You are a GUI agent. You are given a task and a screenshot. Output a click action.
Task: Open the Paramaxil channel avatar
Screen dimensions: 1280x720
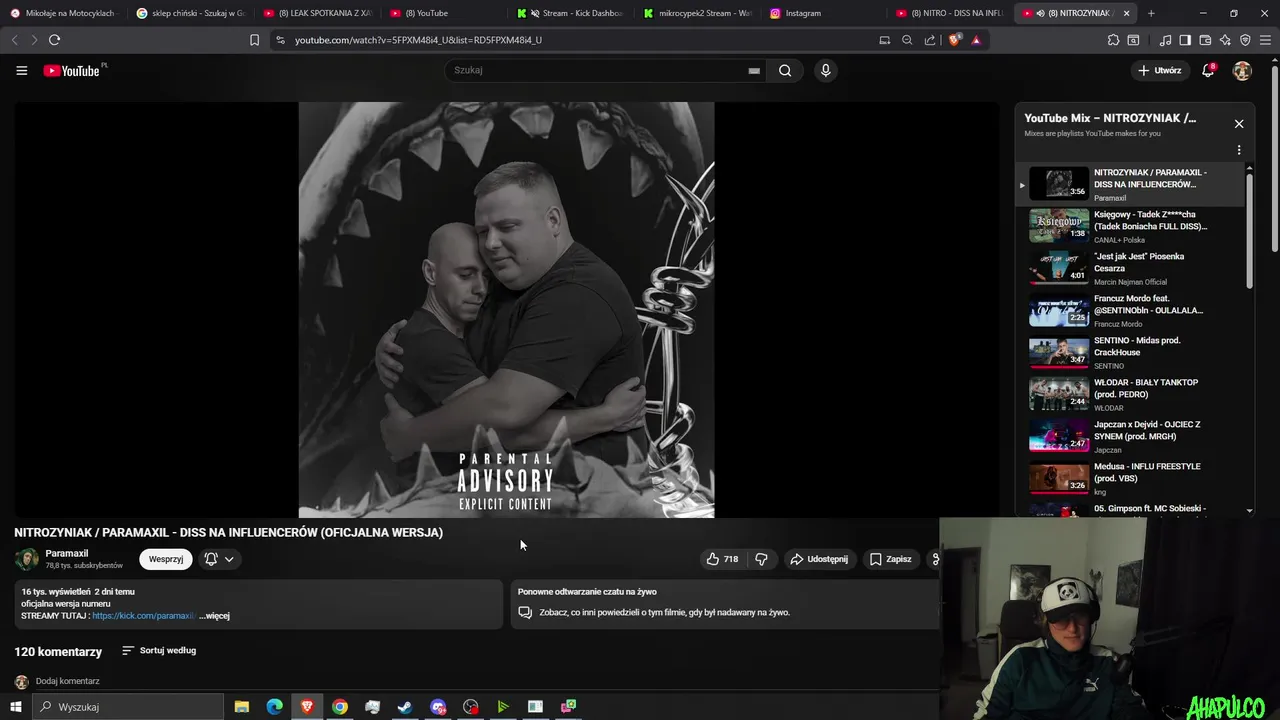tap(27, 559)
